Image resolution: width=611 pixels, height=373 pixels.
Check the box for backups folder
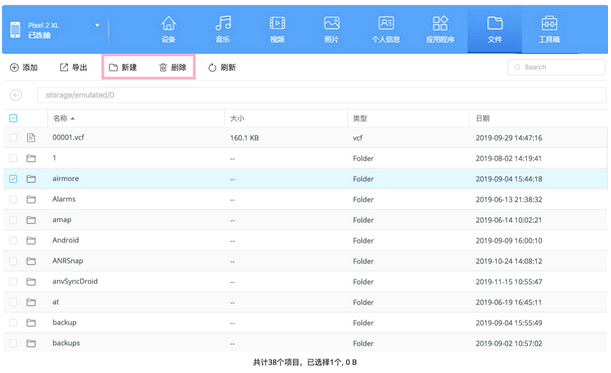pos(13,343)
